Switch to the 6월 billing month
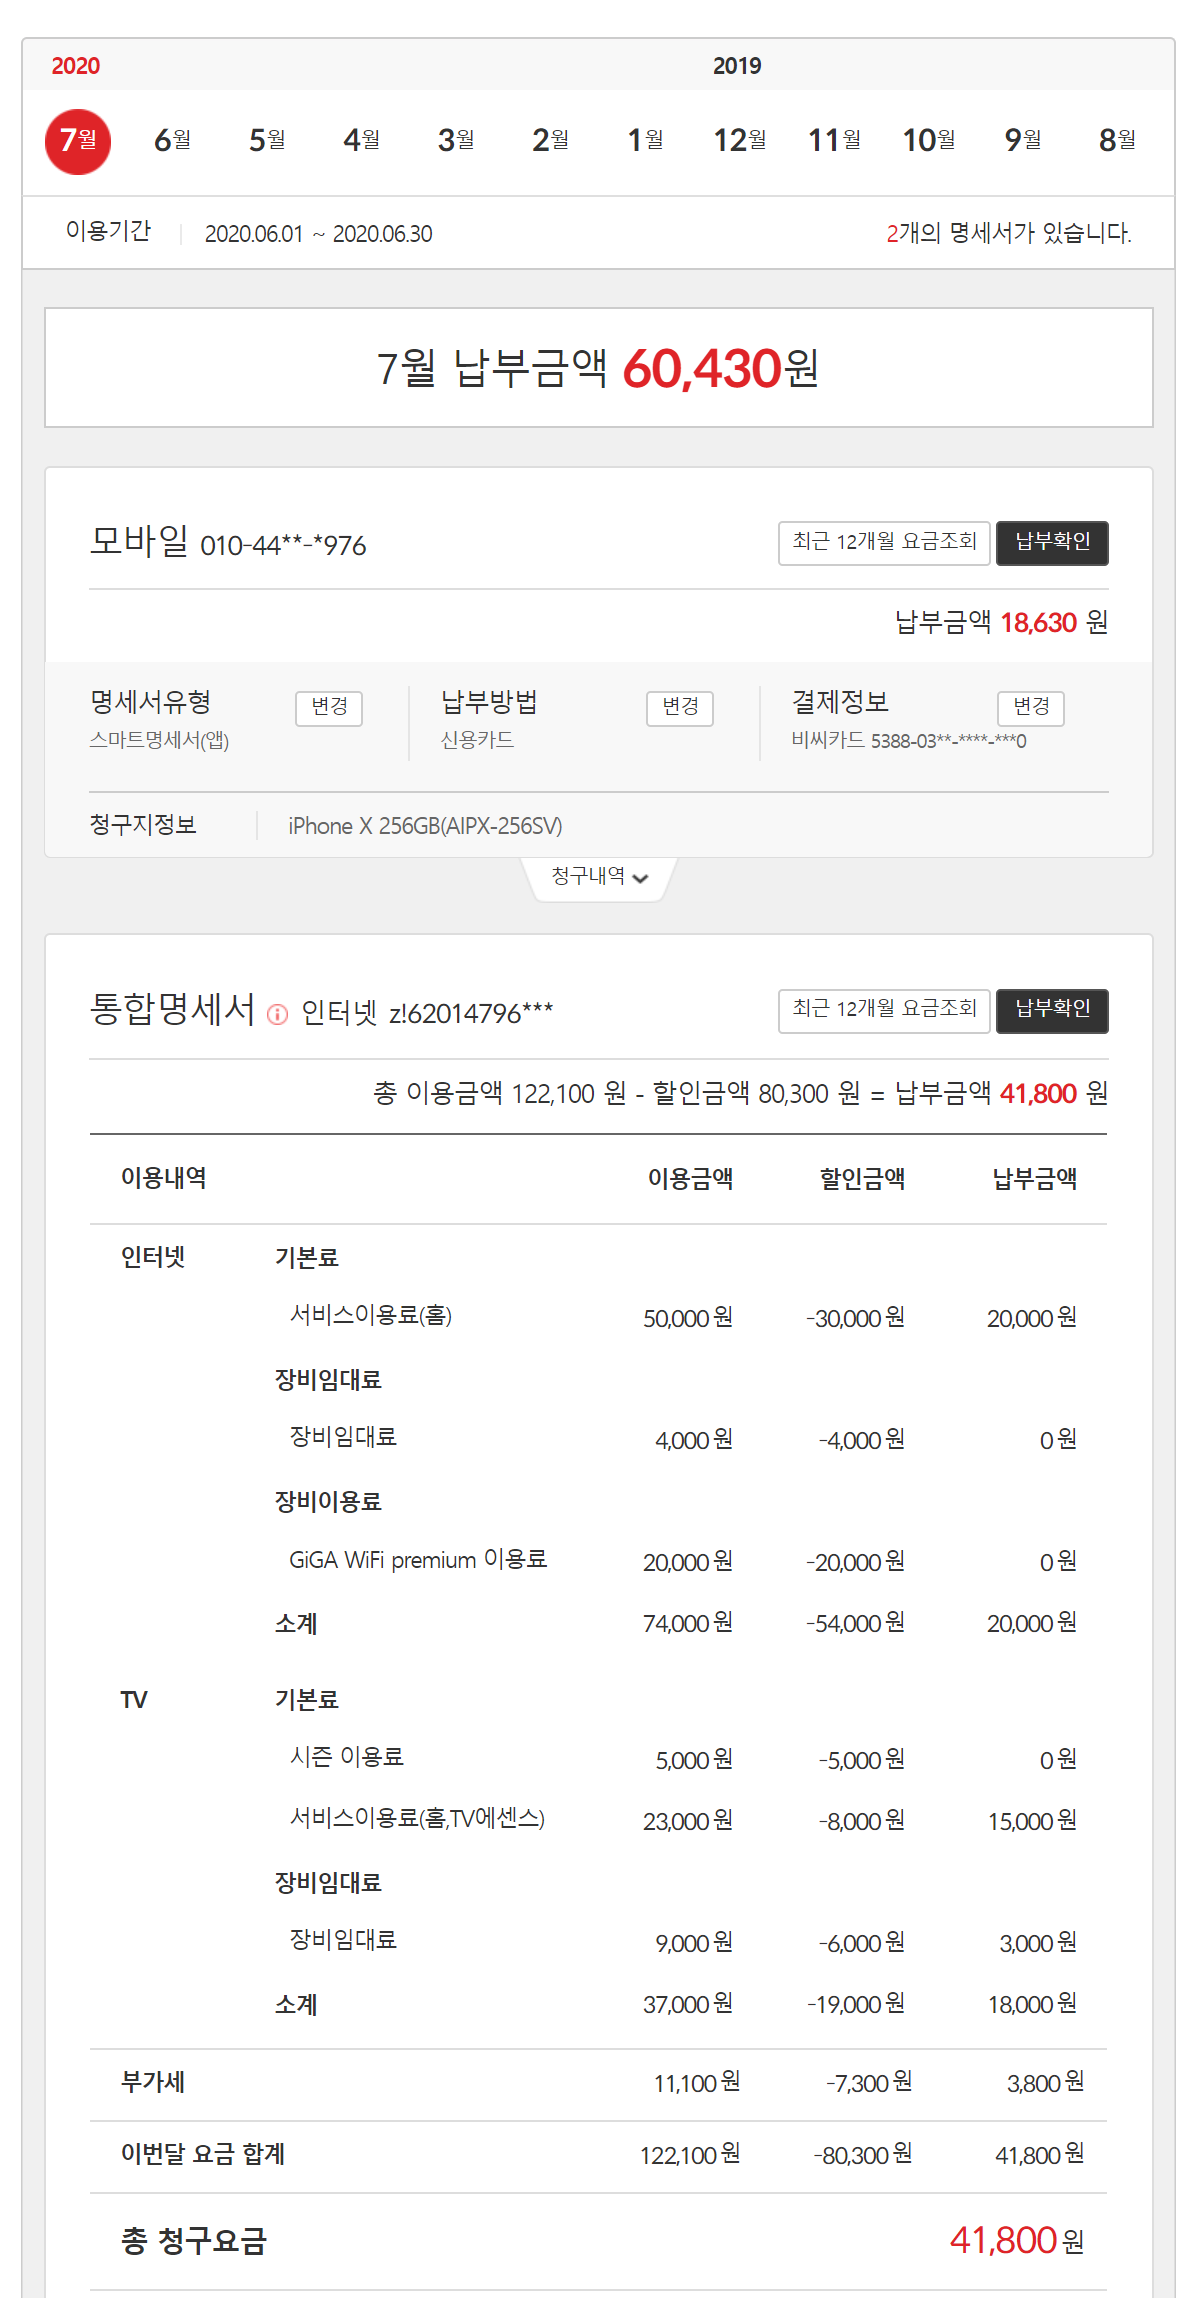This screenshot has width=1204, height=2298. [172, 141]
